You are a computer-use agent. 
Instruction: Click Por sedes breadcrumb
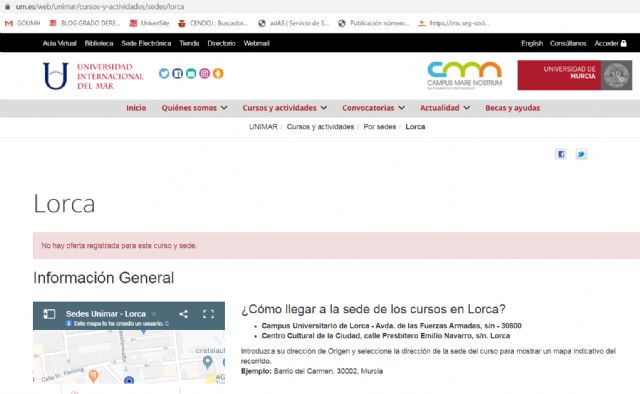coord(380,127)
